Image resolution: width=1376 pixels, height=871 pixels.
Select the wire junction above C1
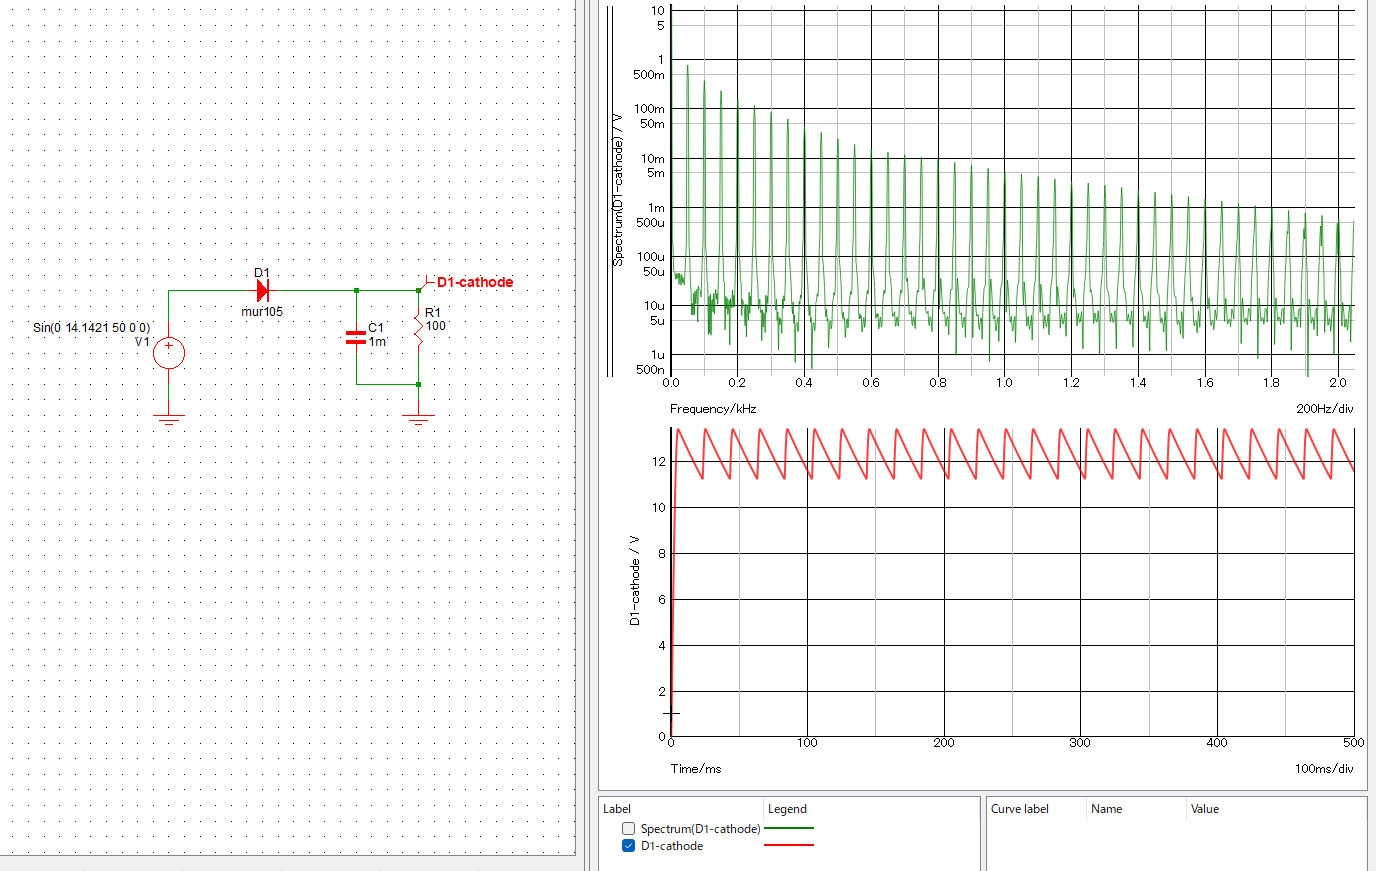(357, 291)
